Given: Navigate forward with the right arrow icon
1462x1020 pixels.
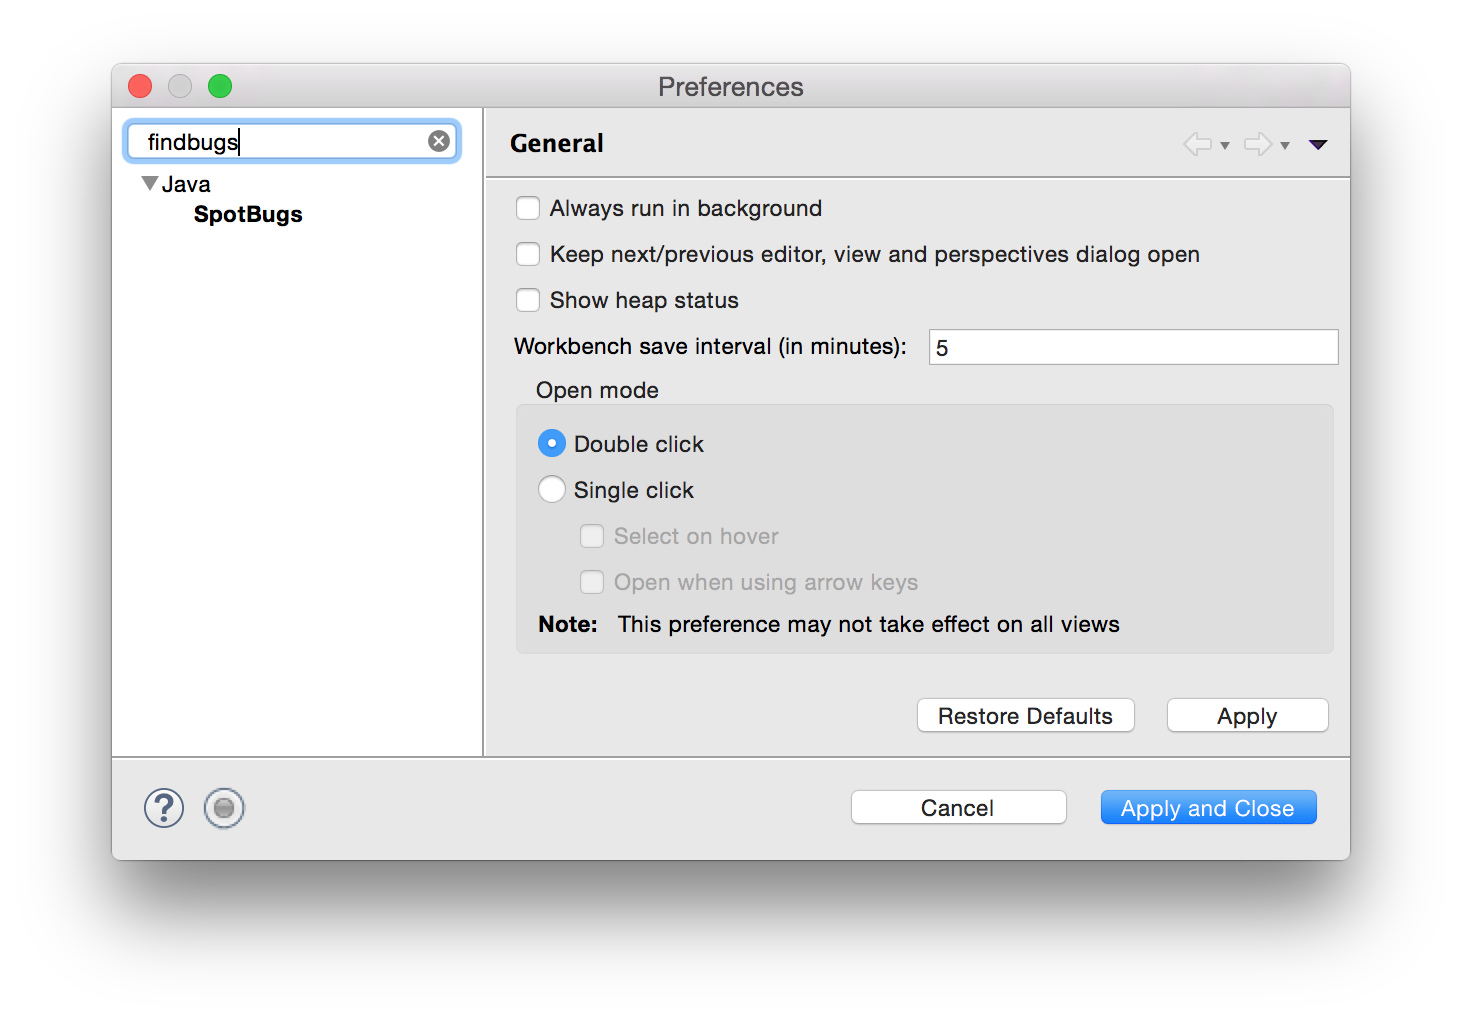Looking at the screenshot, I should point(1258,144).
